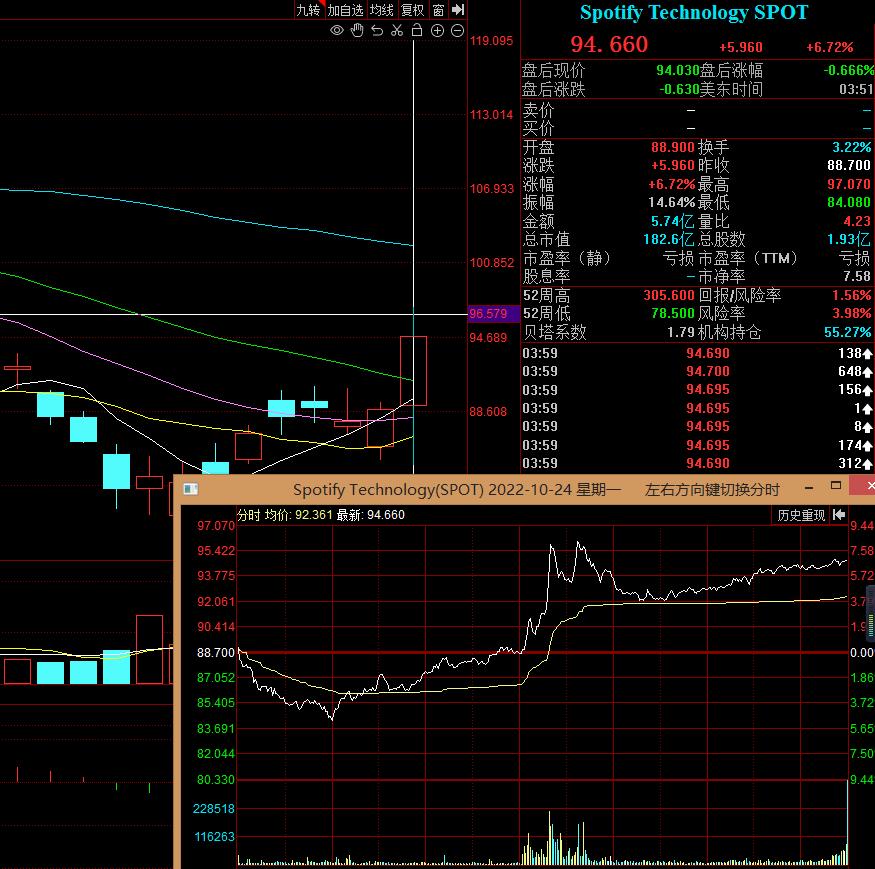Minimize the Spotify intraday popup window
Screen dimensions: 875x869
pos(809,488)
